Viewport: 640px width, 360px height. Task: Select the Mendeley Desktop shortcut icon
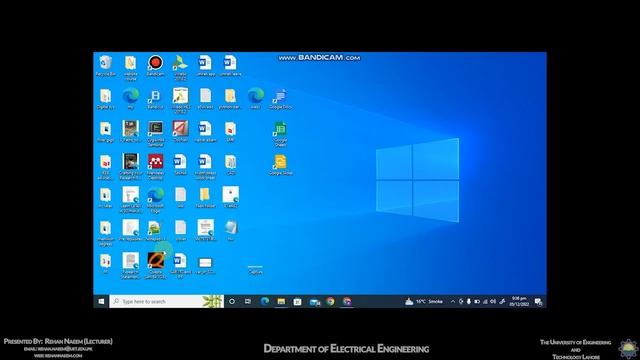pyautogui.click(x=156, y=167)
